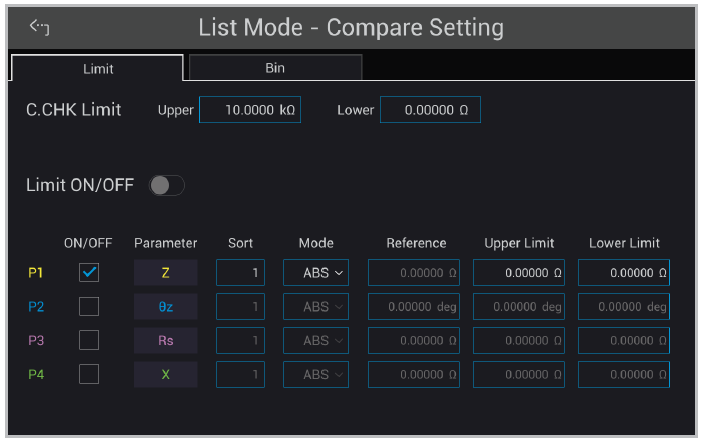Choose the X parameter button for P4
705x446 pixels.
tap(165, 374)
